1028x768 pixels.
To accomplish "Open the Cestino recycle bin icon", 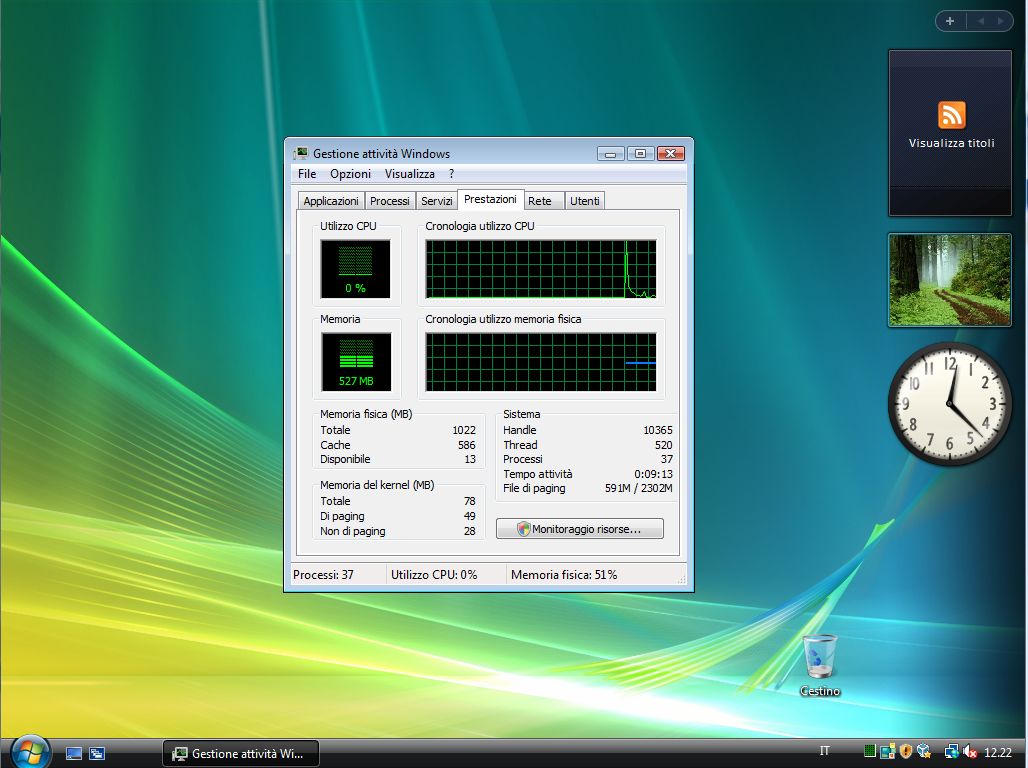I will (820, 664).
